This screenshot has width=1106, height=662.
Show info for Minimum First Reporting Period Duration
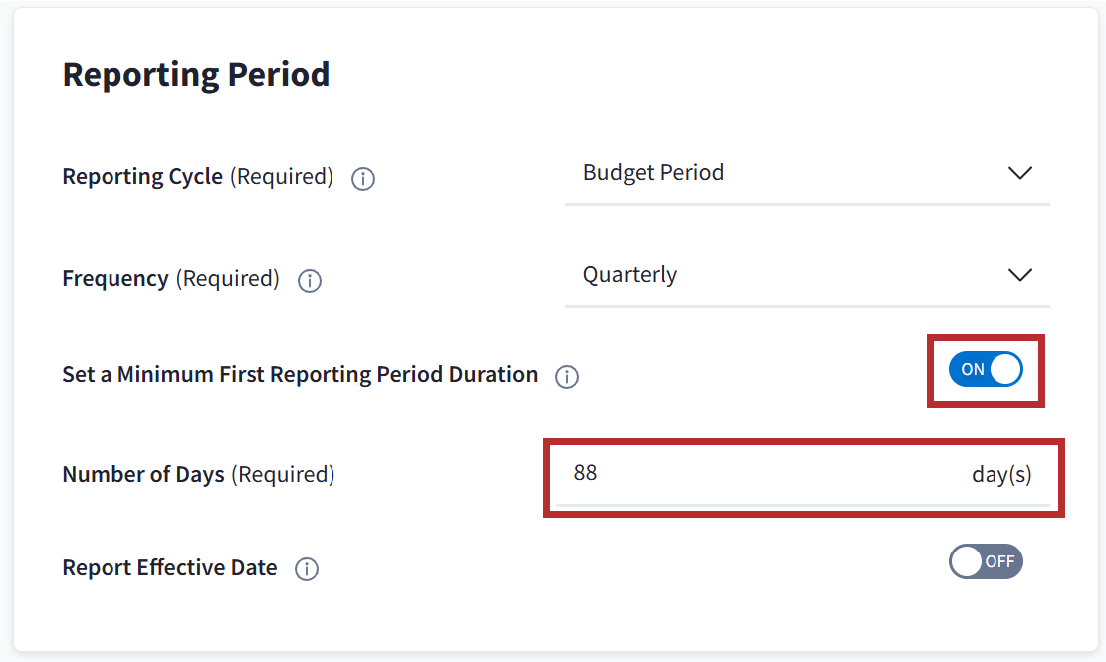click(x=567, y=377)
